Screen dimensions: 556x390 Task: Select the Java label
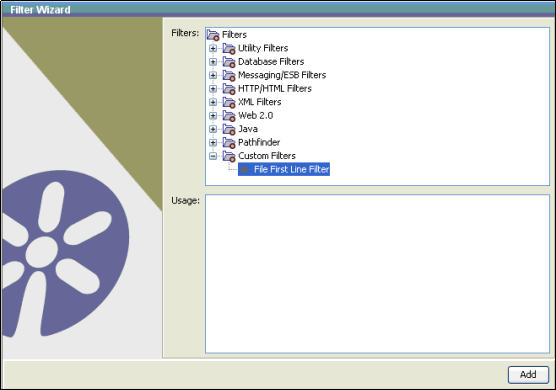pyautogui.click(x=248, y=129)
